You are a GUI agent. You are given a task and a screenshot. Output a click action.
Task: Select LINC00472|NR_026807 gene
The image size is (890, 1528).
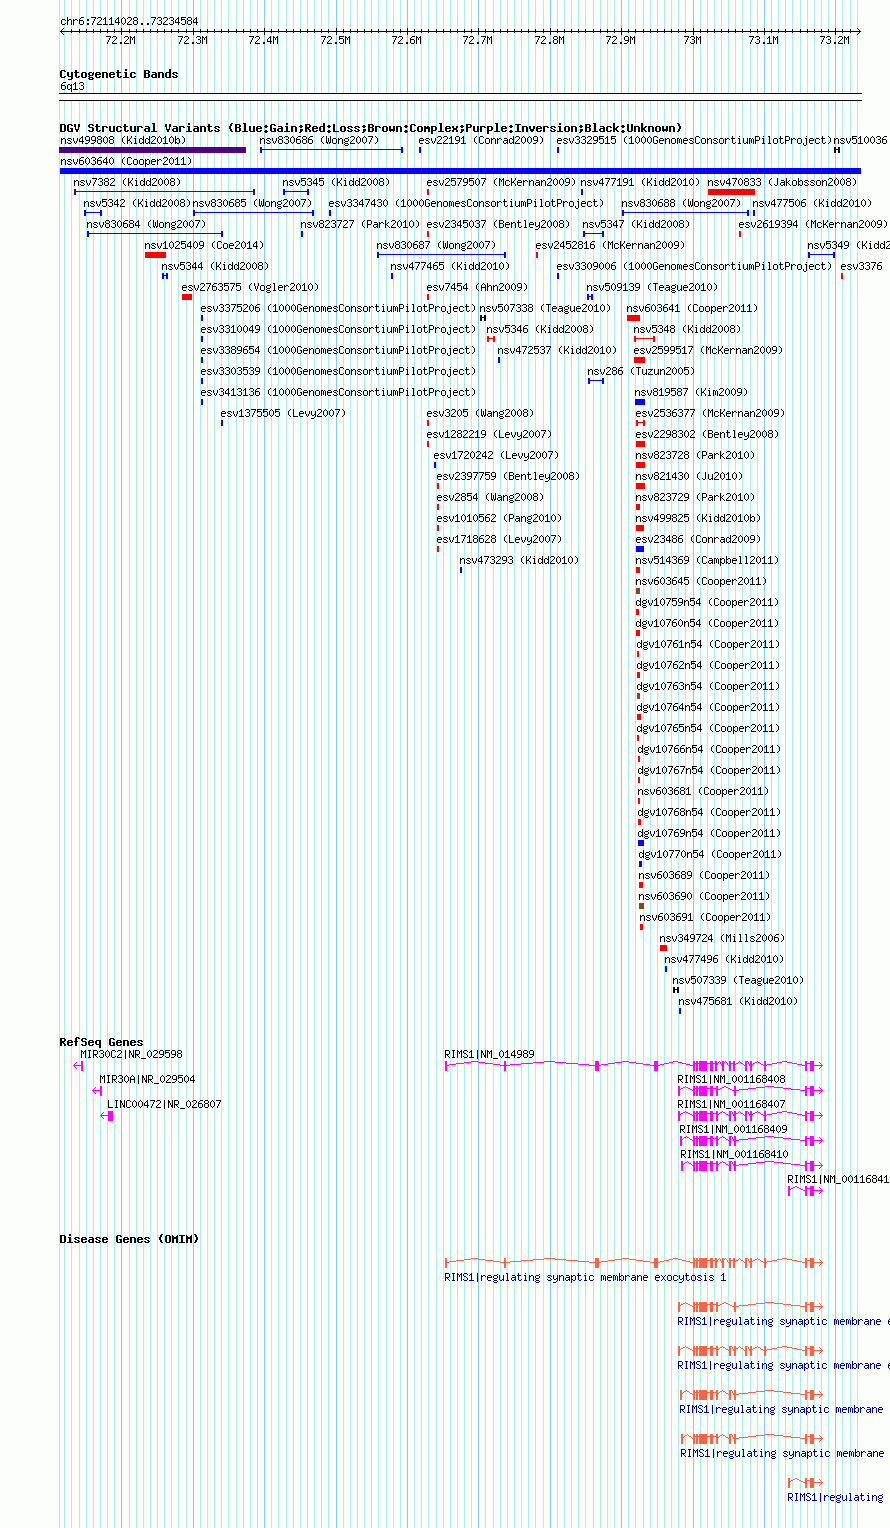(x=164, y=1104)
